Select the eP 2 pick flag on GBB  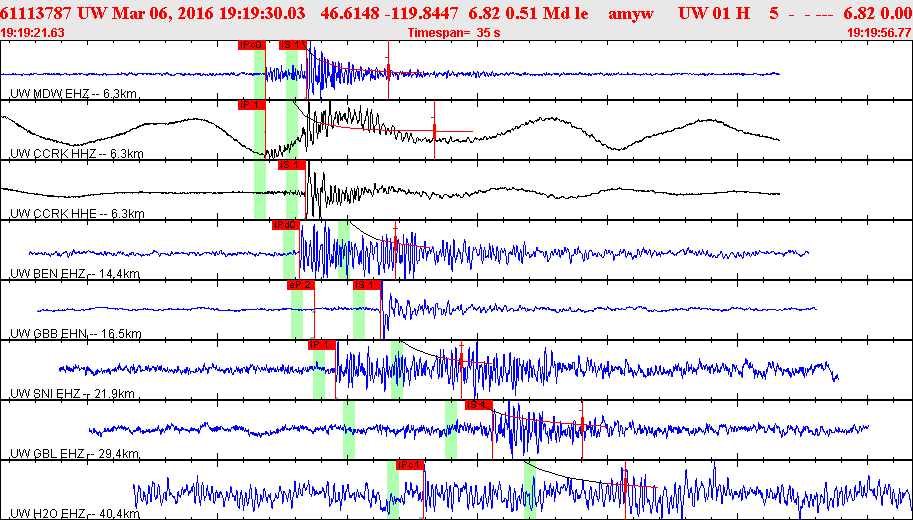[x=301, y=285]
